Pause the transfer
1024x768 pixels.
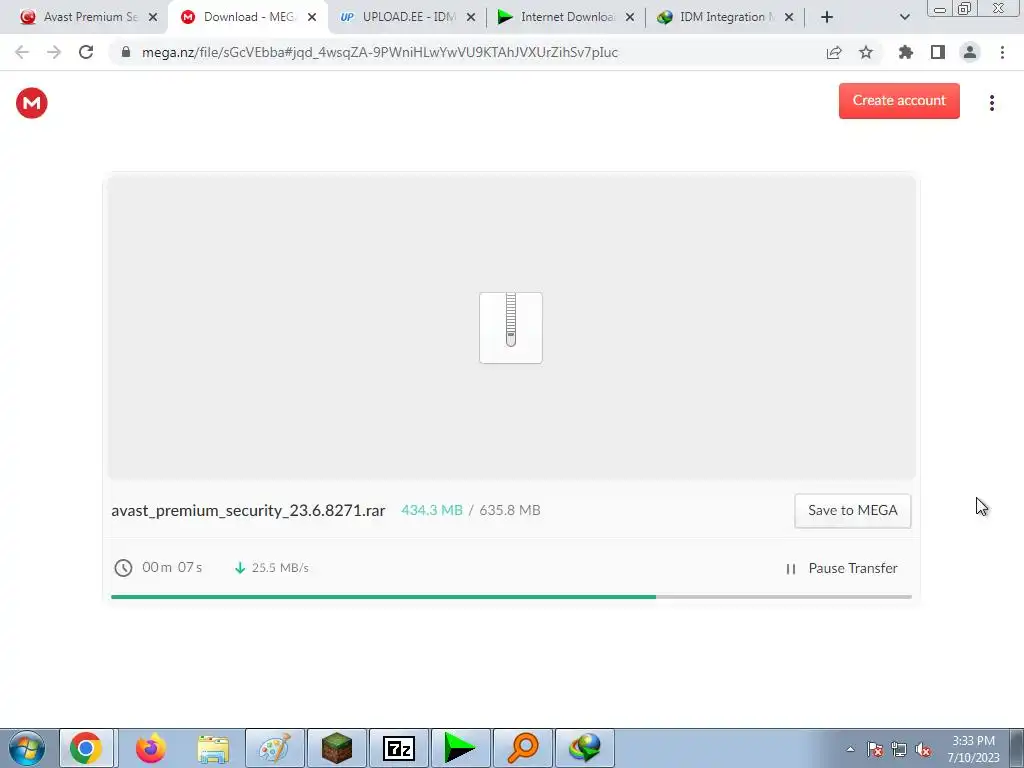(842, 568)
